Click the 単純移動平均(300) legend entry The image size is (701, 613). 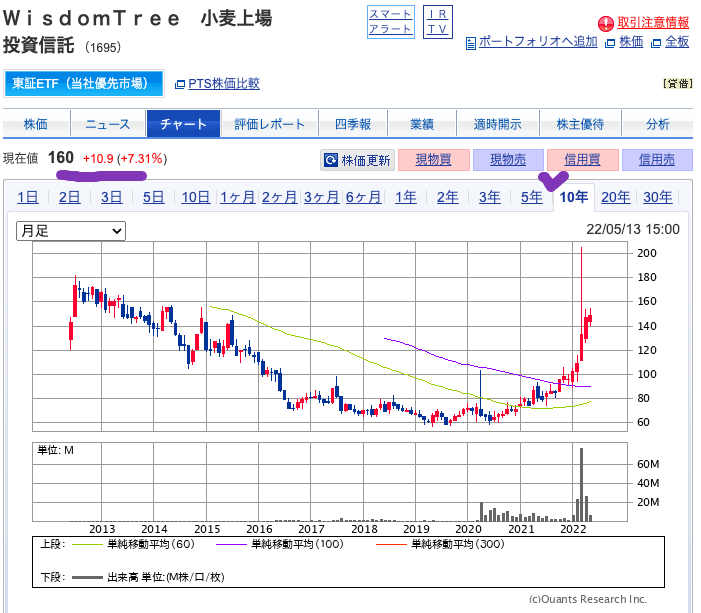point(440,544)
